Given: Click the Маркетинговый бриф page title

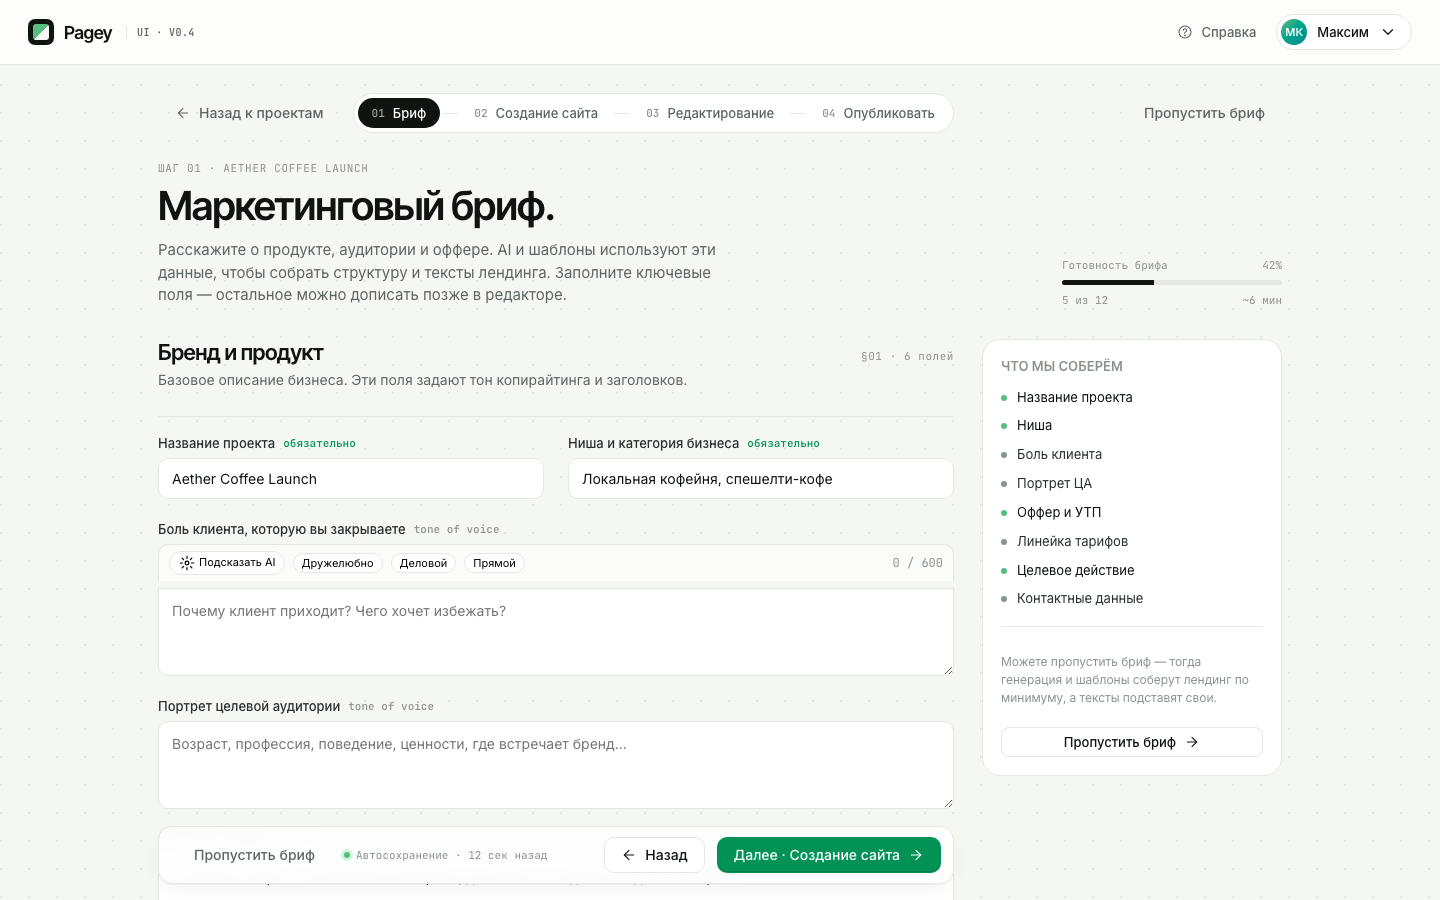Looking at the screenshot, I should pos(356,206).
